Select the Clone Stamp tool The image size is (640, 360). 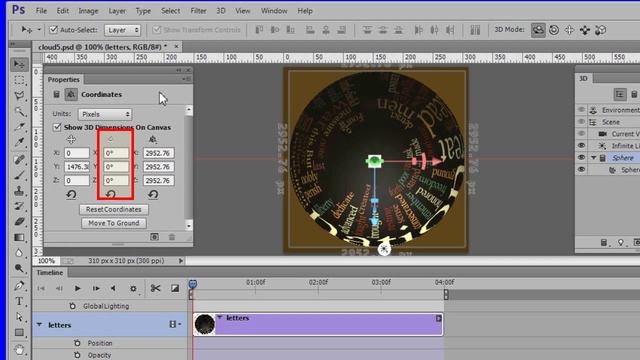point(19,191)
